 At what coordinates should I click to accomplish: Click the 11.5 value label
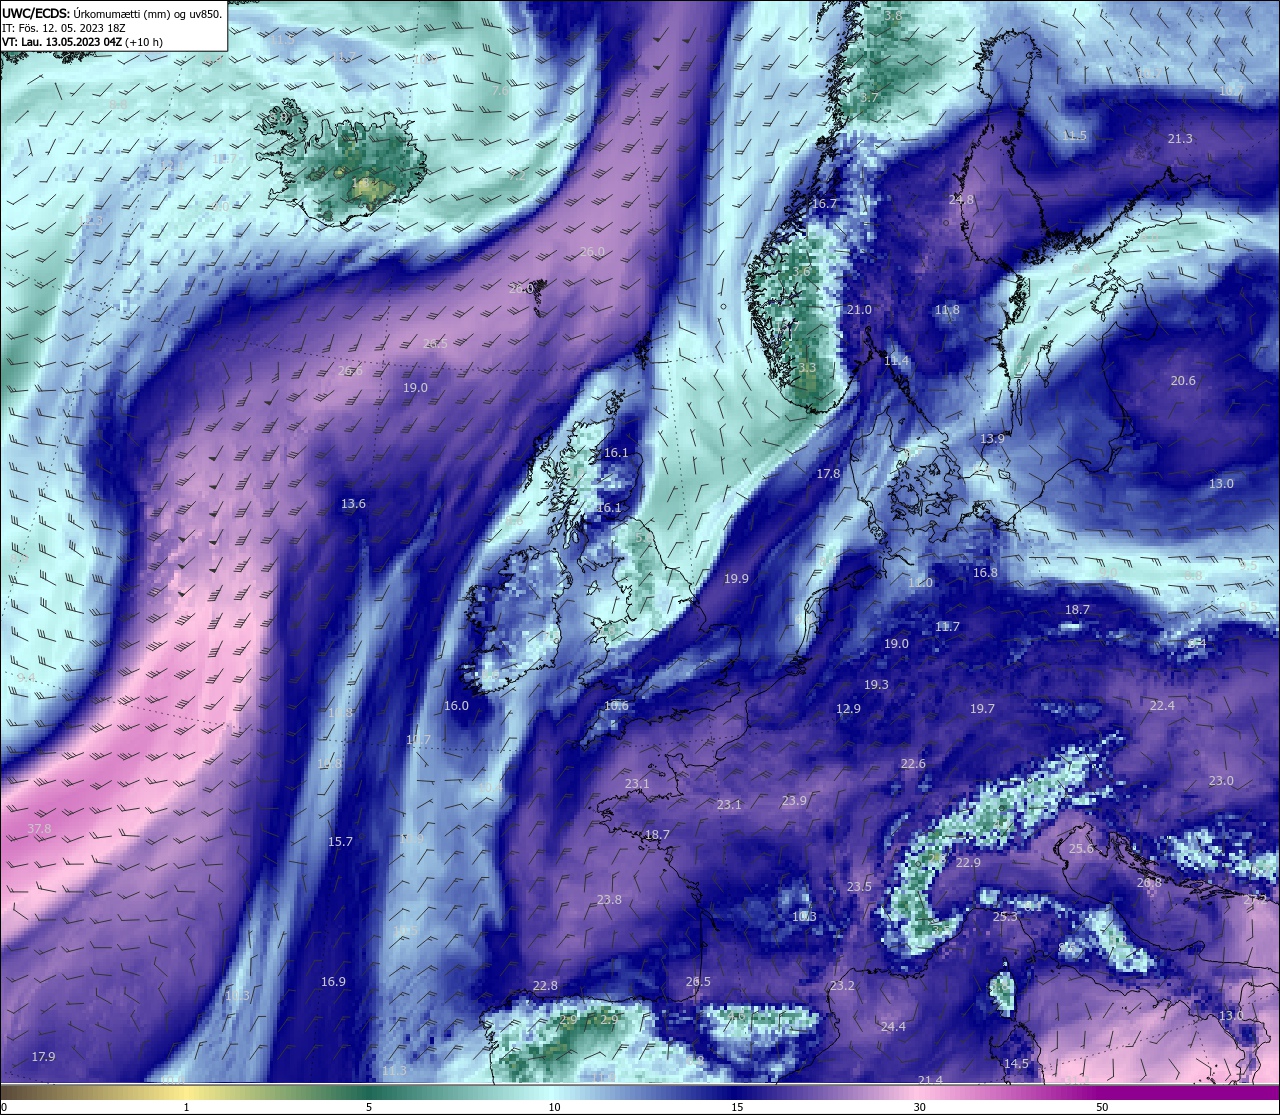1074,135
